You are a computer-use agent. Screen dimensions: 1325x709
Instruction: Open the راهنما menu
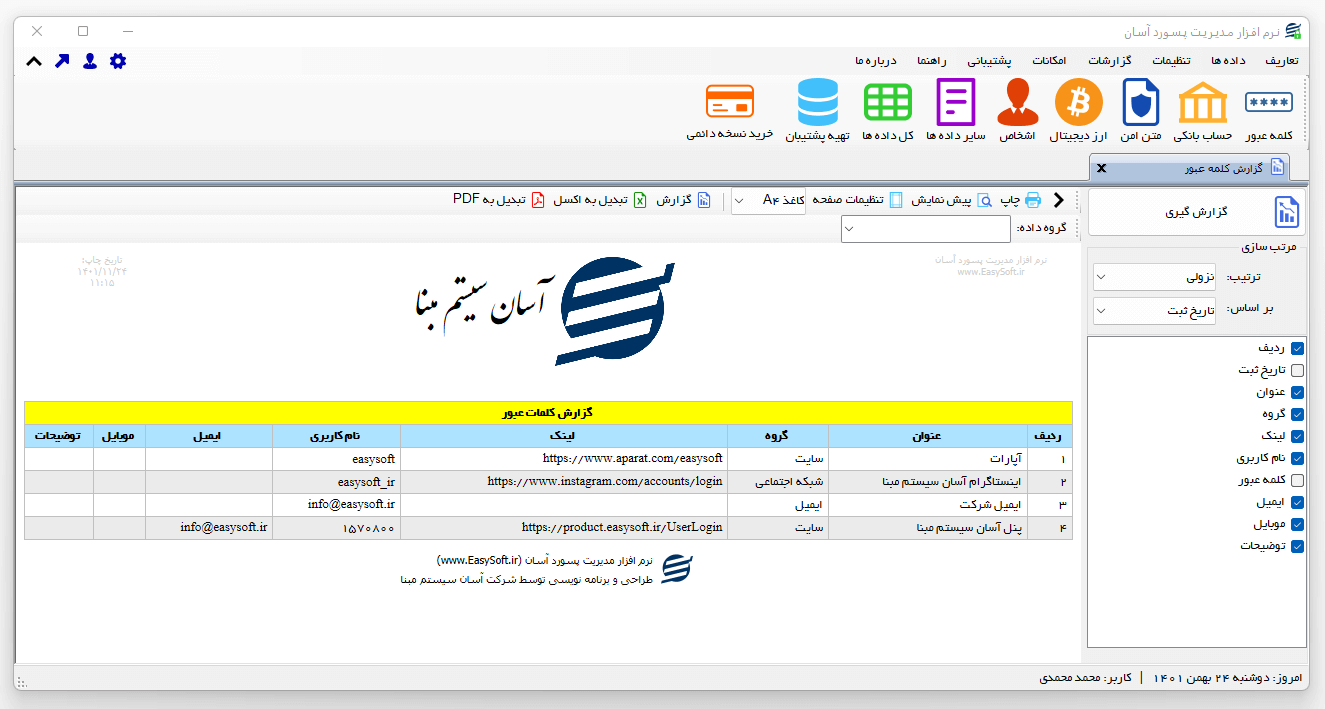[932, 60]
